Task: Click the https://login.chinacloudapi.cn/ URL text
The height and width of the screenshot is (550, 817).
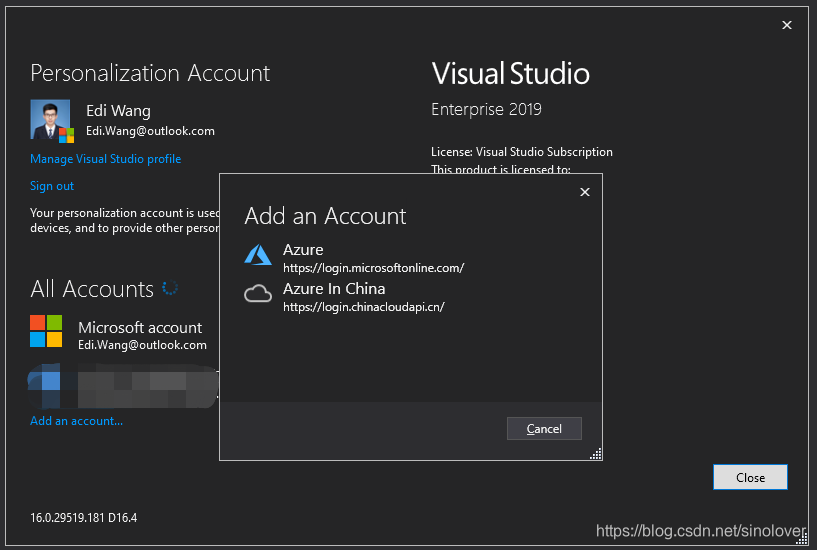Action: click(x=364, y=307)
